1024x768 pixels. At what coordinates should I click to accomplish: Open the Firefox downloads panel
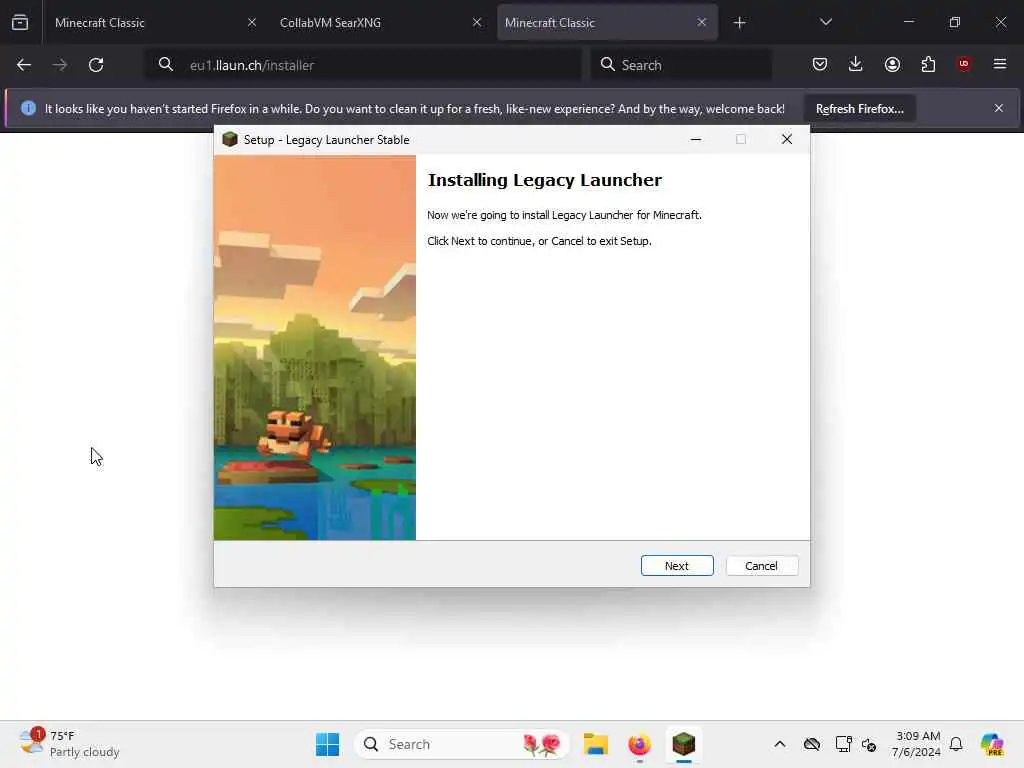(856, 64)
